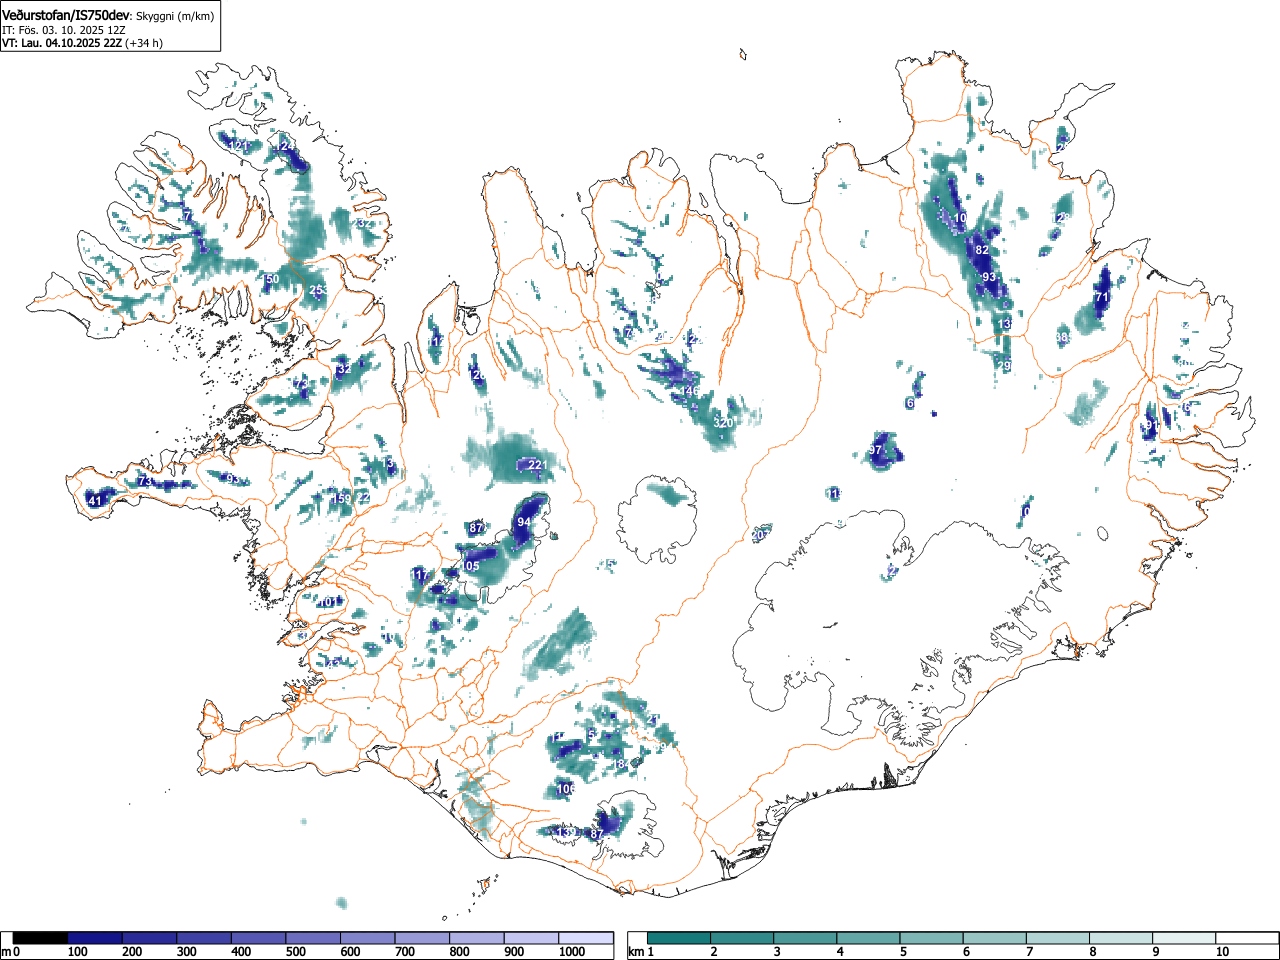Click the '320' visibility value on the map
The width and height of the screenshot is (1280, 960).
click(723, 423)
